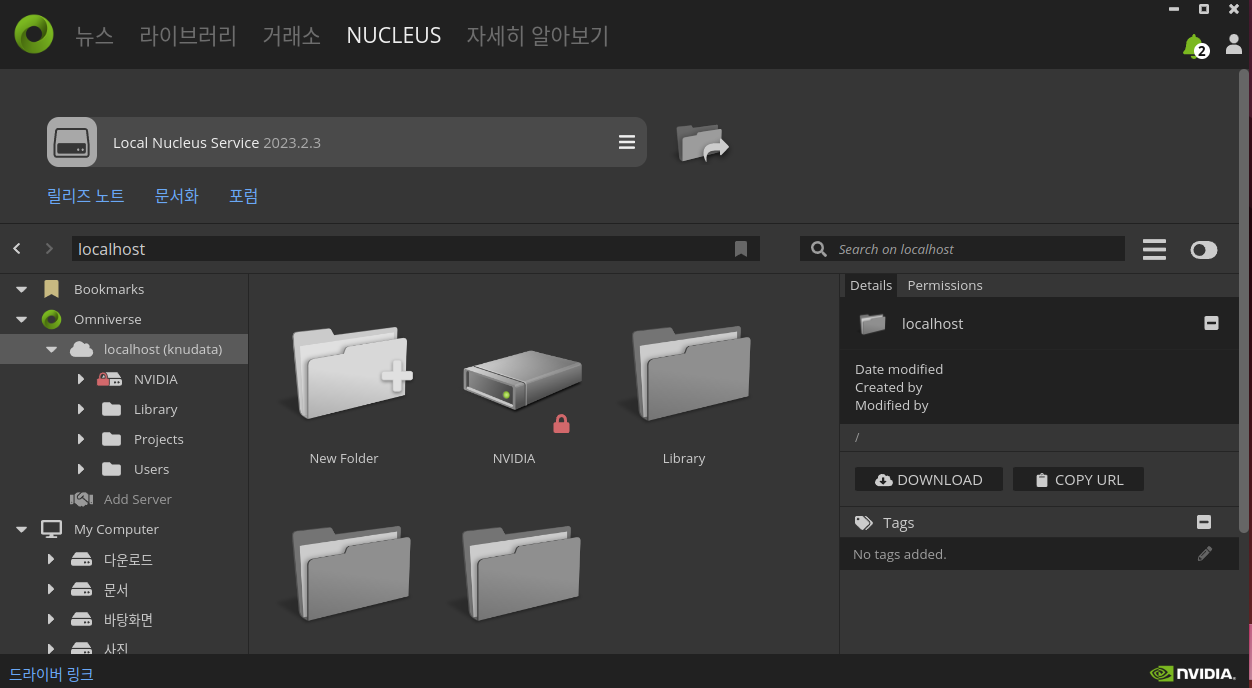Viewport: 1252px width, 688px height.
Task: Open the NUCLEUS tab
Action: [x=394, y=36]
